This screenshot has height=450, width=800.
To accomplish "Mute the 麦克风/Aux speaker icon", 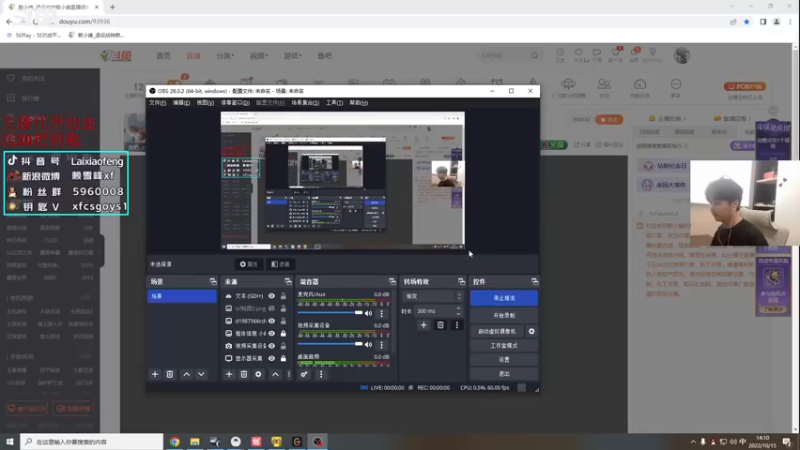I will (368, 313).
